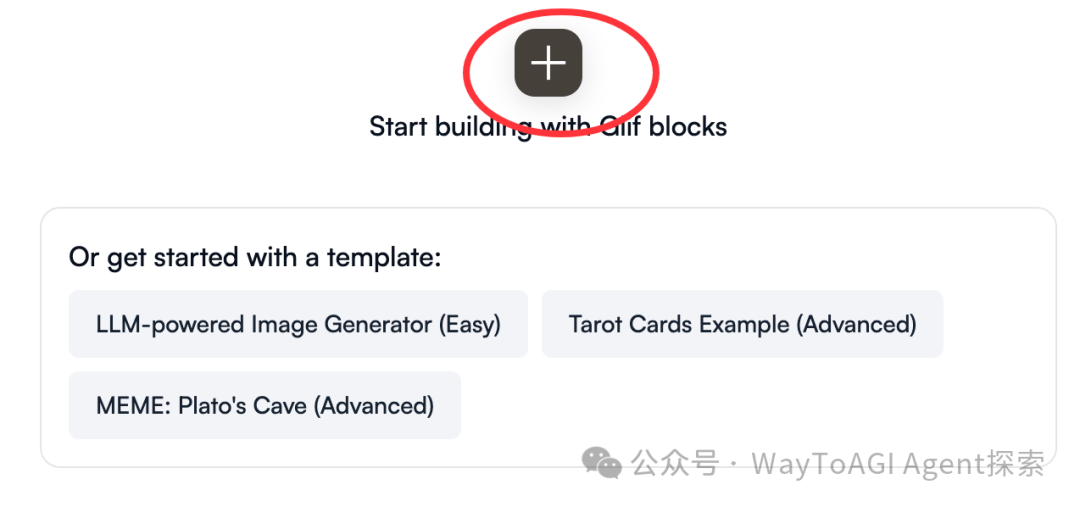
Task: Click the dark plus button to add a block
Action: (548, 63)
